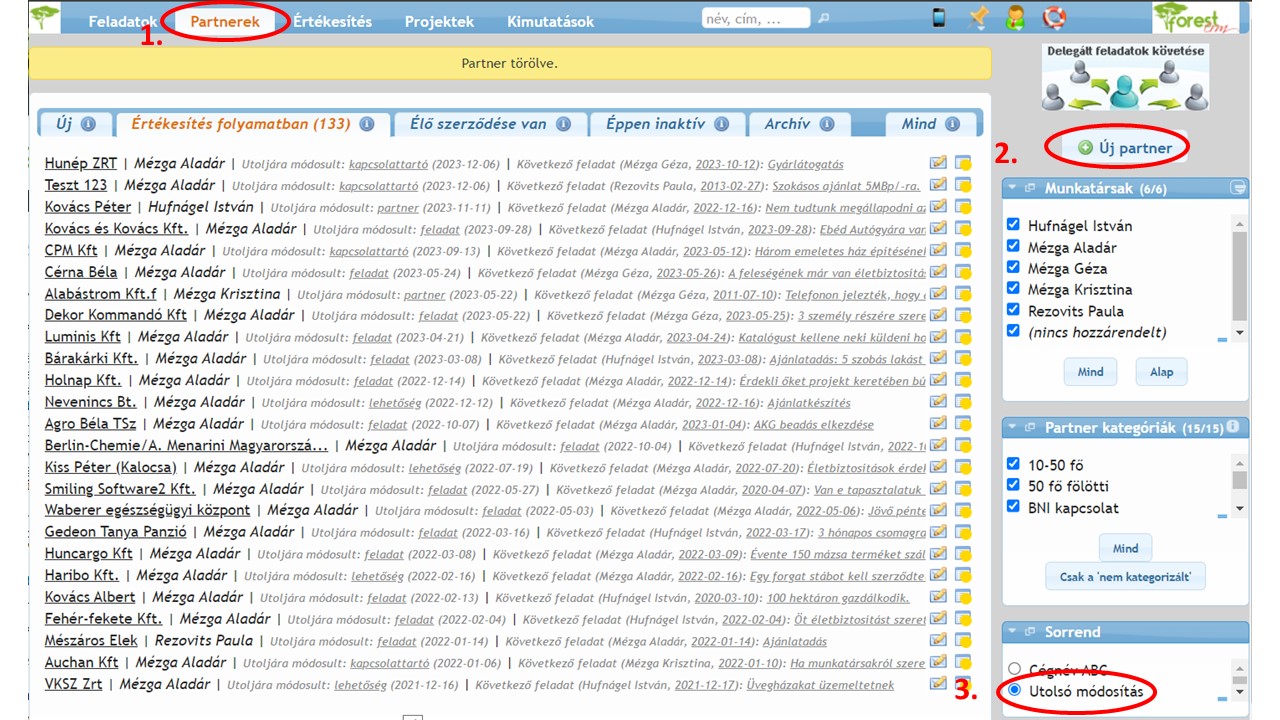
Task: Click the info icon on the Archív tab
Action: point(827,125)
